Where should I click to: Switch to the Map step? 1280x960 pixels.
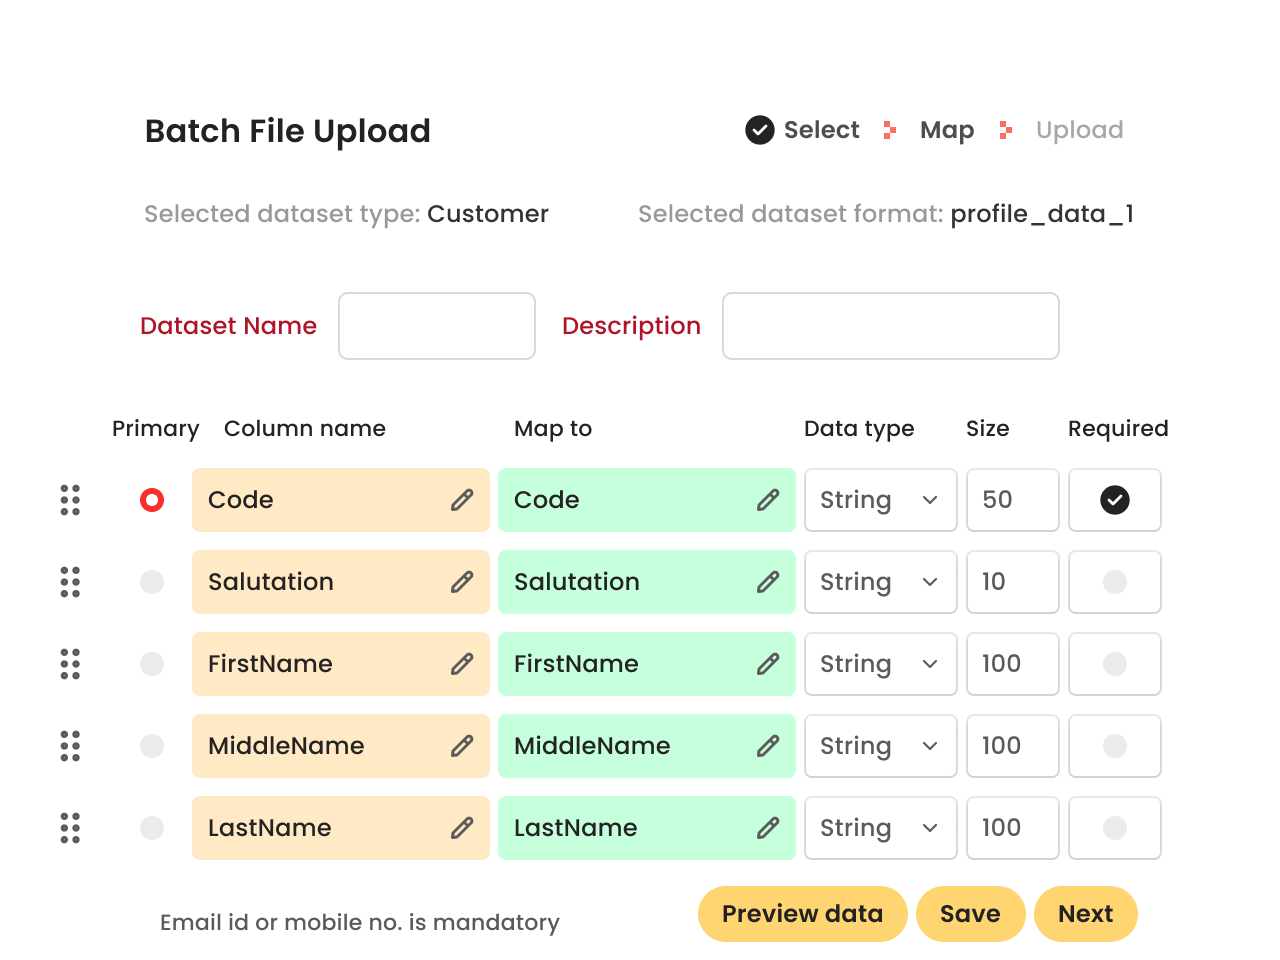coord(946,130)
